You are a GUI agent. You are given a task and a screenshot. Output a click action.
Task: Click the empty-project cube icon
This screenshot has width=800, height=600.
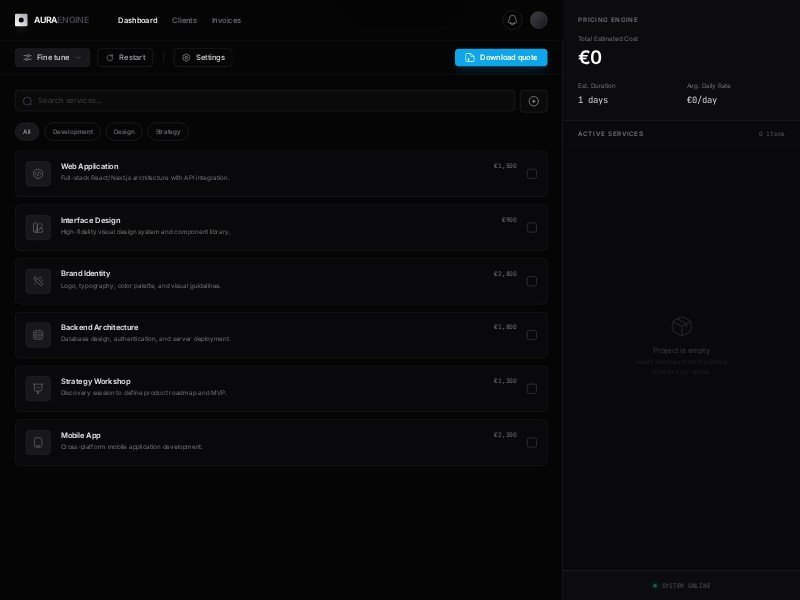coord(681,326)
